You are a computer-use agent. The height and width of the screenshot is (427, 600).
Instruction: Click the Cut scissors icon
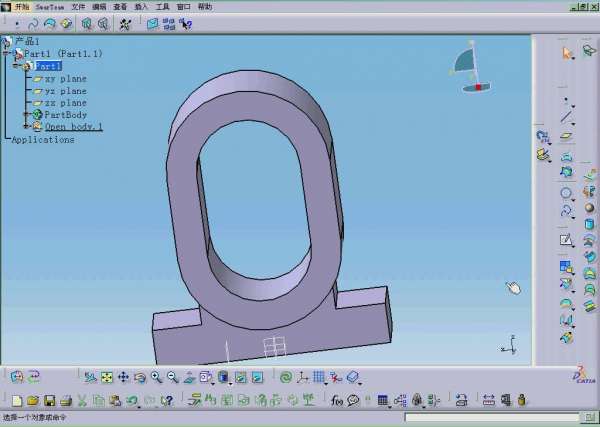(82, 400)
